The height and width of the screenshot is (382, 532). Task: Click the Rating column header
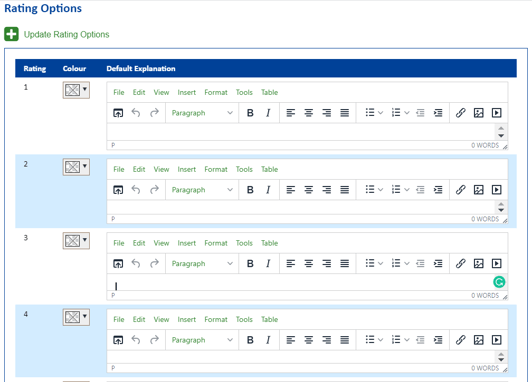pos(35,69)
